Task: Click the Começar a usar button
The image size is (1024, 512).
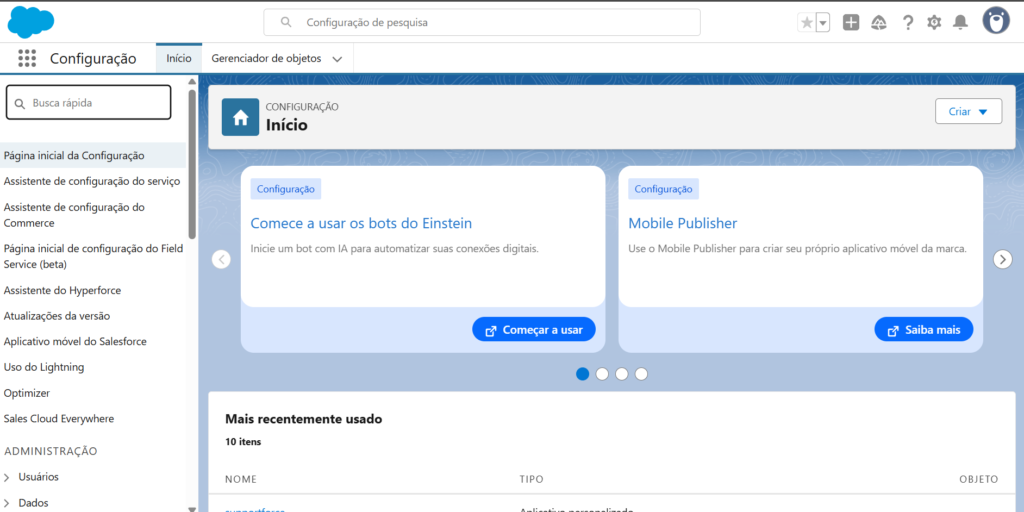Action: 534,330
